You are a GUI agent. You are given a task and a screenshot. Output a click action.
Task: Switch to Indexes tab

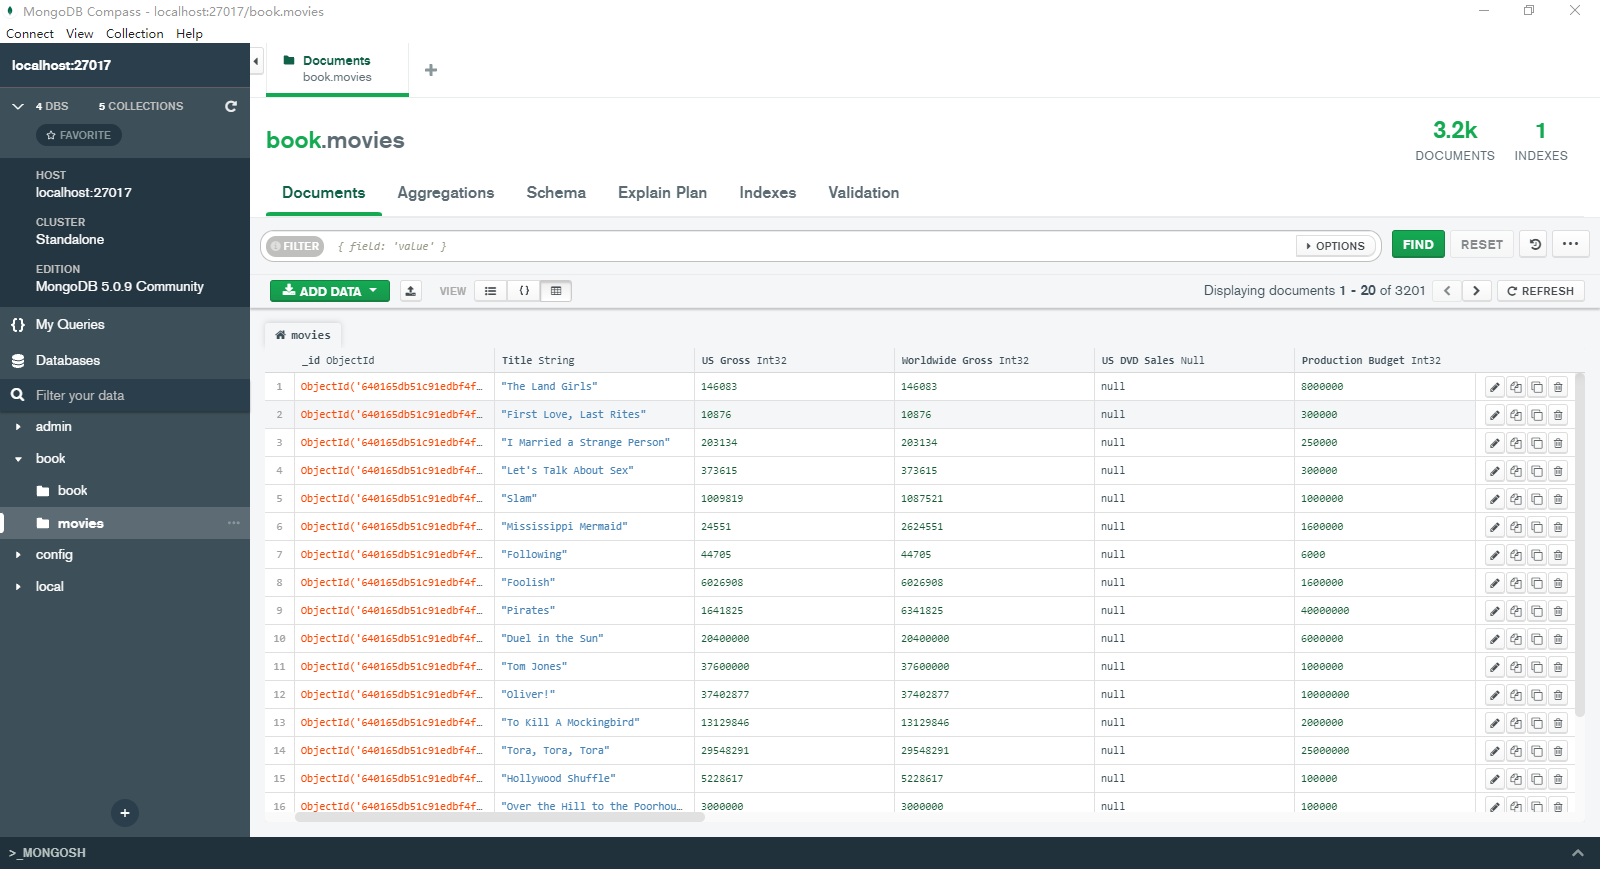click(x=768, y=193)
